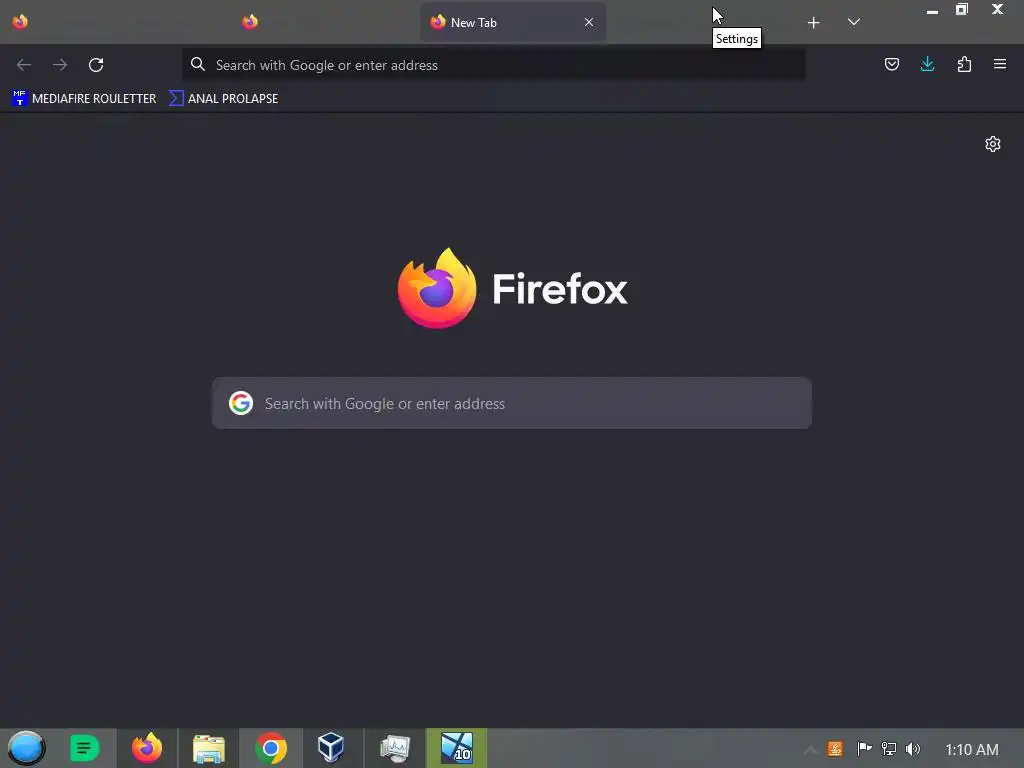This screenshot has height=768, width=1024.
Task: Expand hidden system tray icons
Action: pyautogui.click(x=809, y=749)
